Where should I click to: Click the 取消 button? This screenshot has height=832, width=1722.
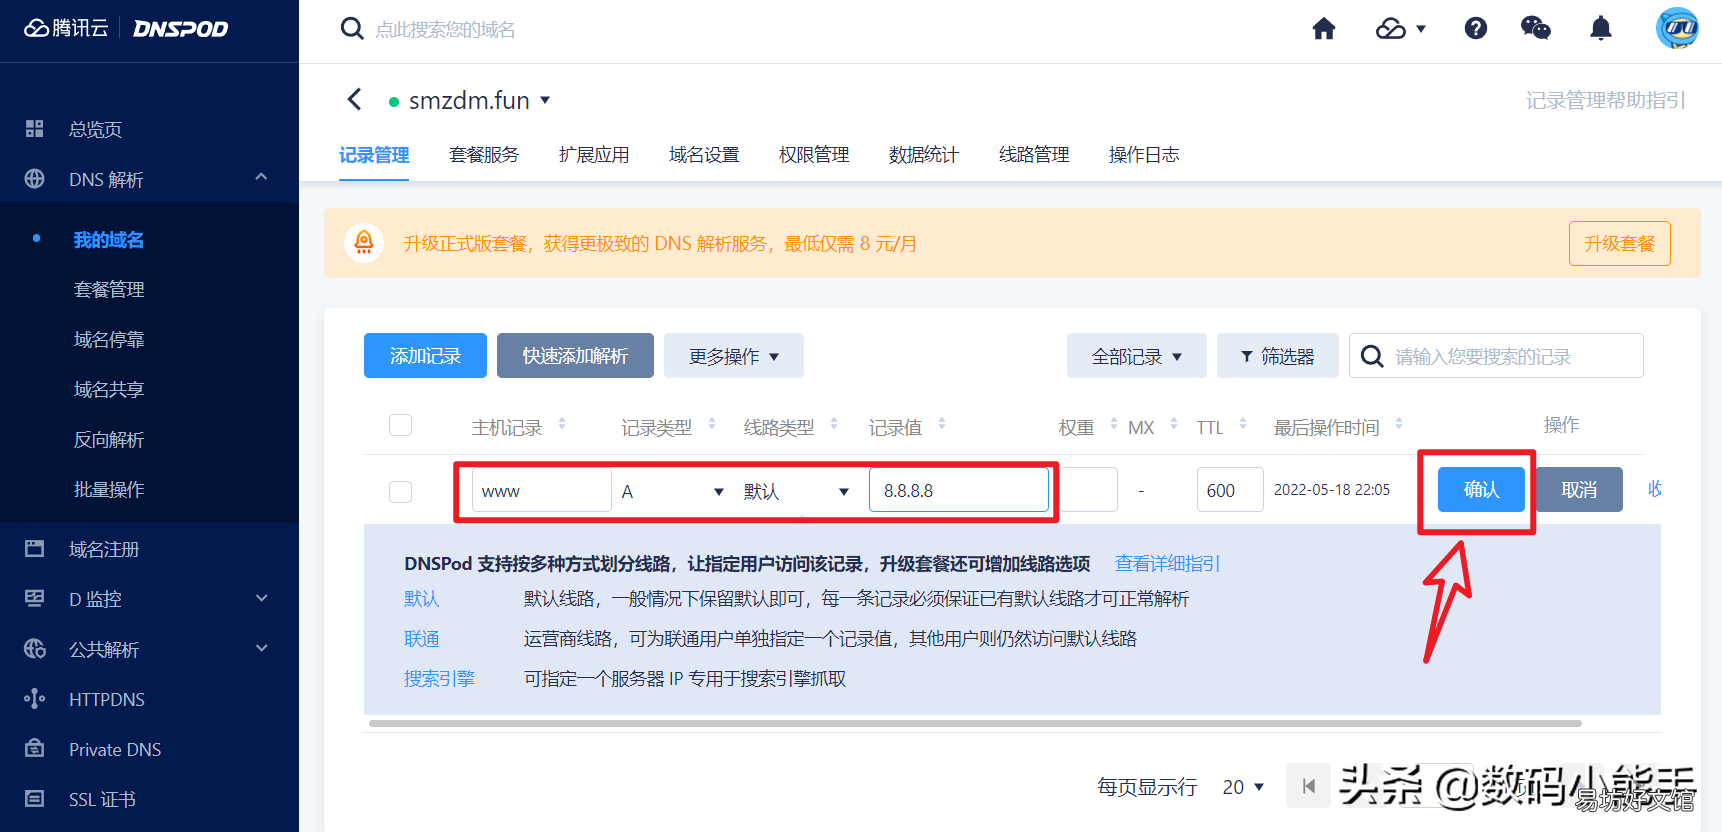point(1579,489)
